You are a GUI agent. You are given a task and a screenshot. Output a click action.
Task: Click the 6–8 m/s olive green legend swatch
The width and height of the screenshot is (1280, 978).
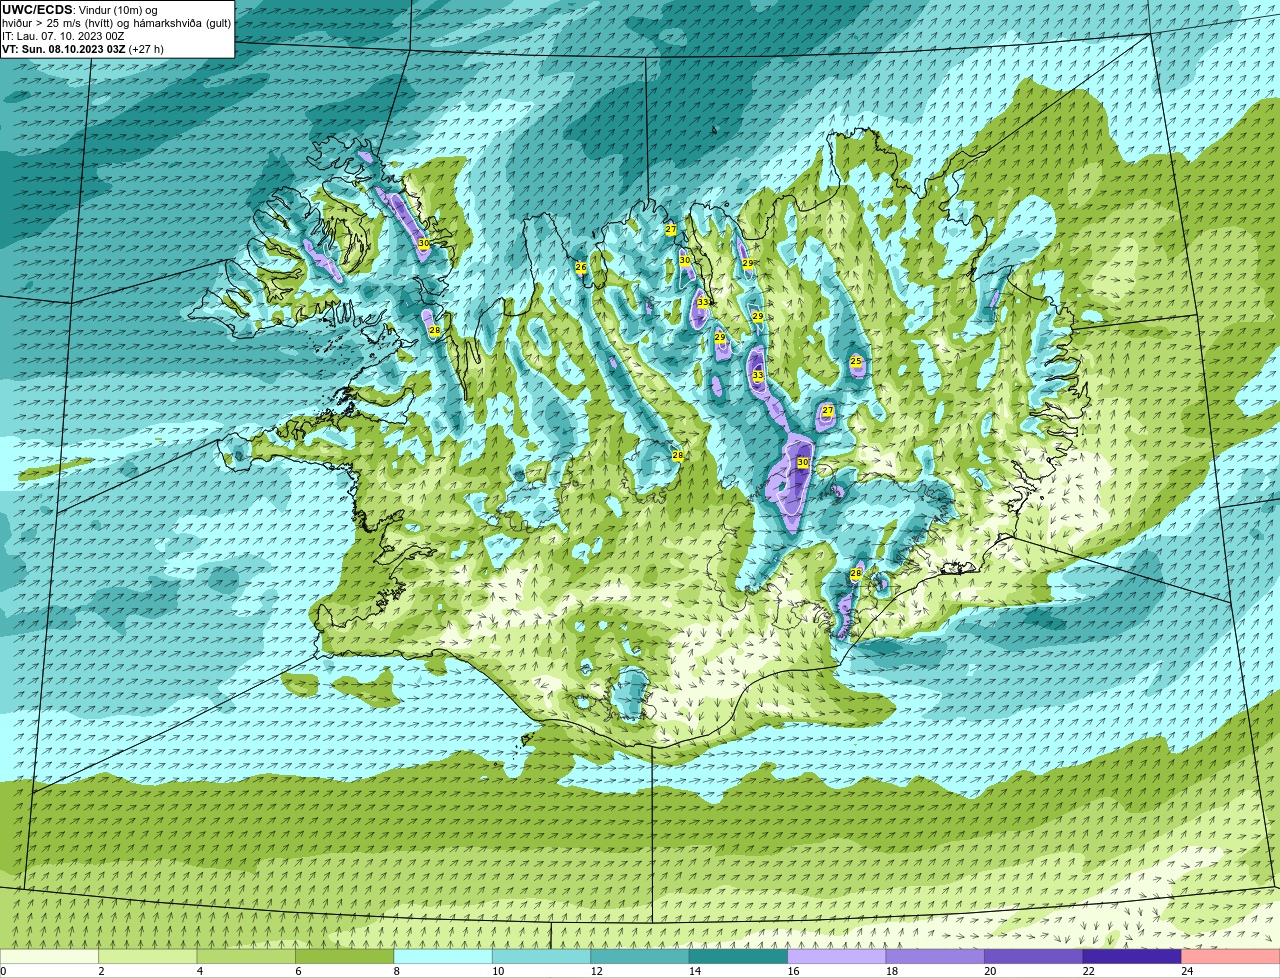click(x=345, y=956)
